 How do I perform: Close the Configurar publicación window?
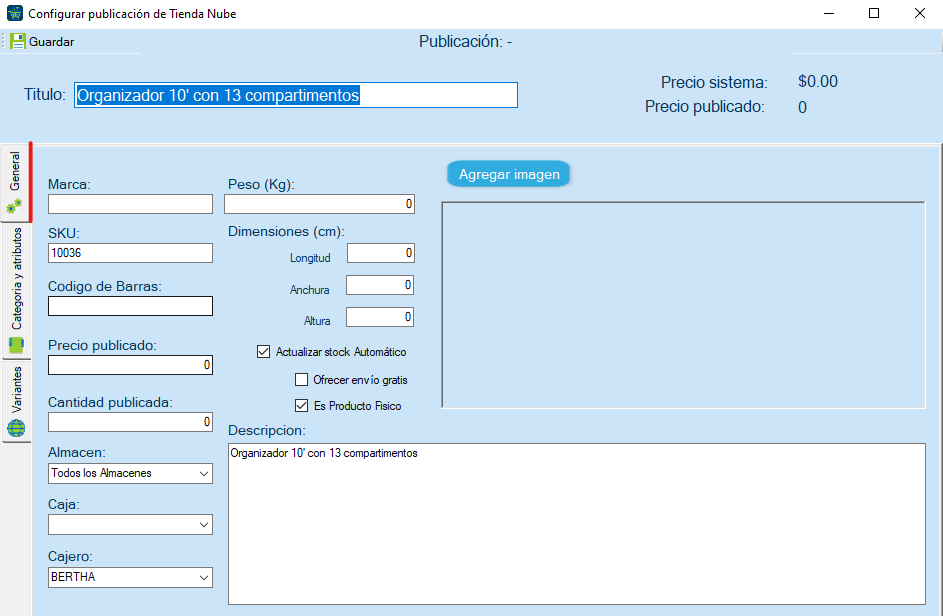tap(920, 13)
